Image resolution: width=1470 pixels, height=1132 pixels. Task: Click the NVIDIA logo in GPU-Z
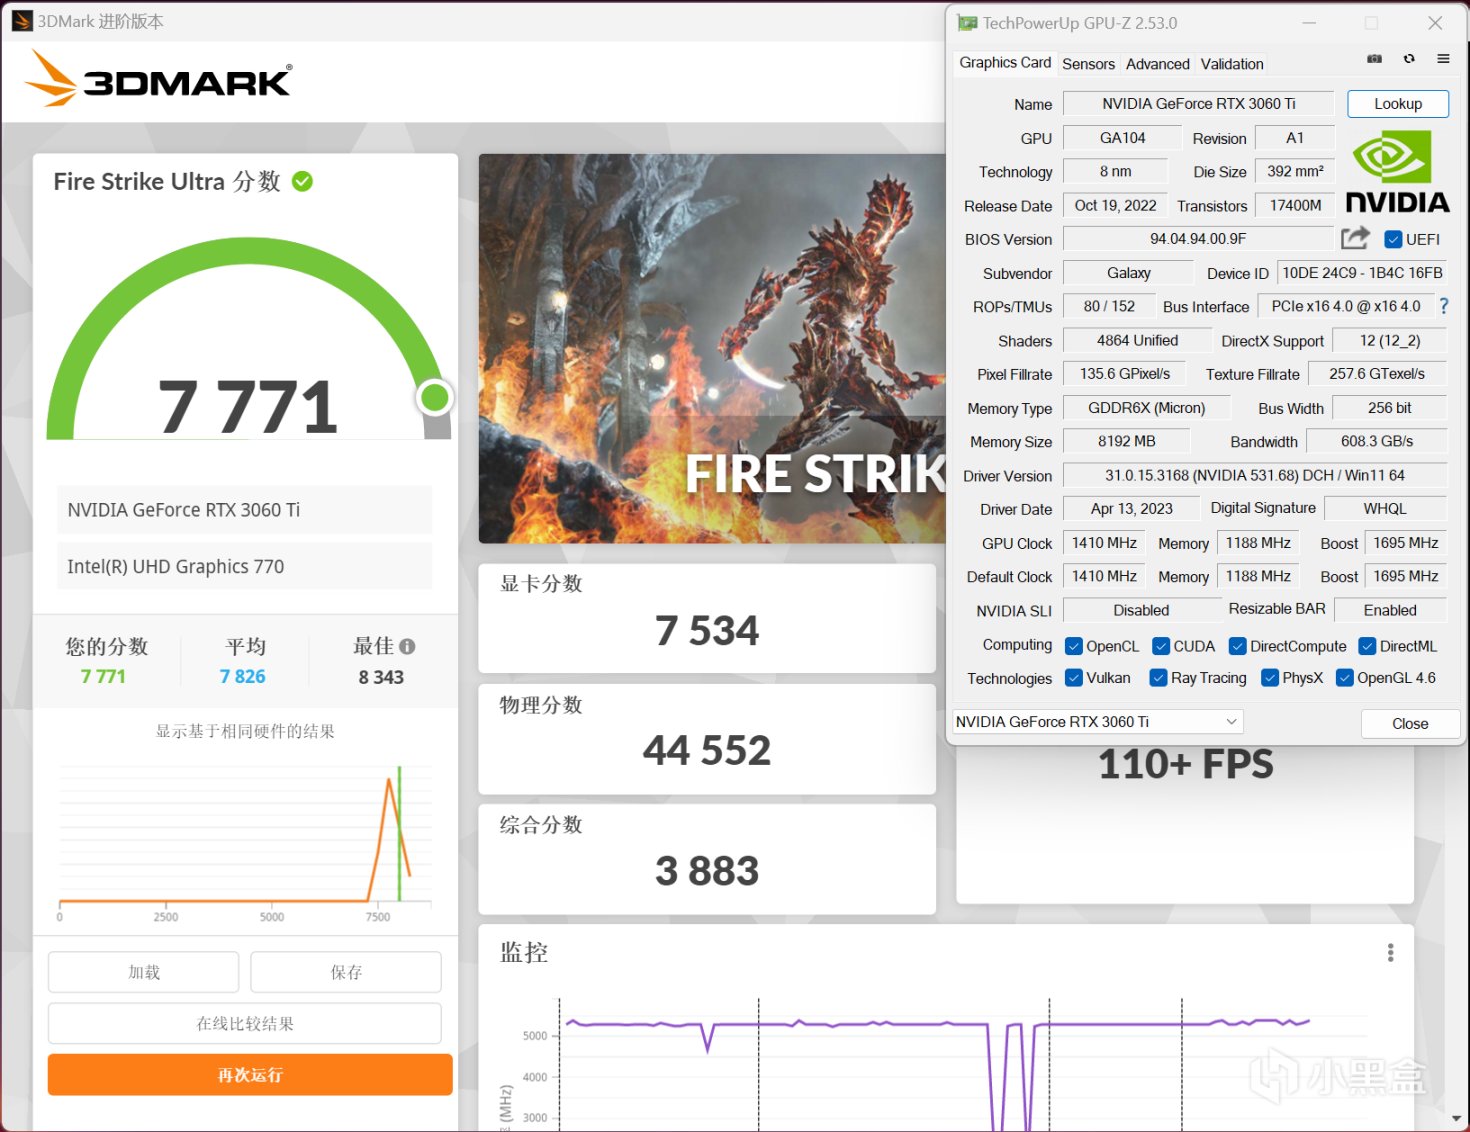[x=1397, y=172]
